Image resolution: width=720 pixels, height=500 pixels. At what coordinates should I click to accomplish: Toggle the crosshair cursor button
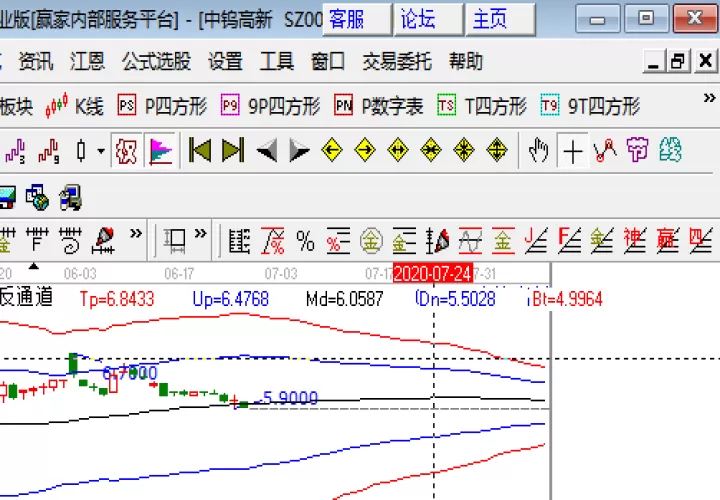point(573,150)
